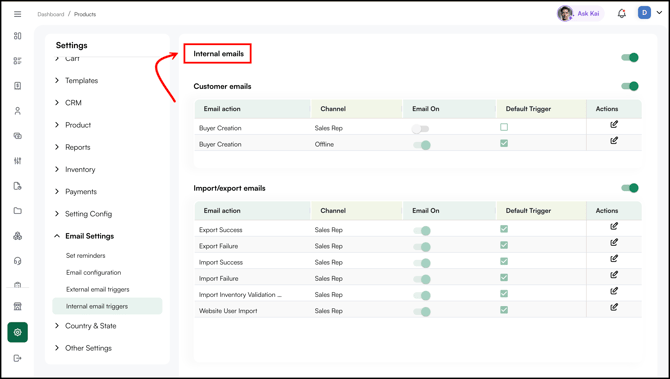This screenshot has height=379, width=670.
Task: Click the document file icon in sidebar
Action: point(18,186)
